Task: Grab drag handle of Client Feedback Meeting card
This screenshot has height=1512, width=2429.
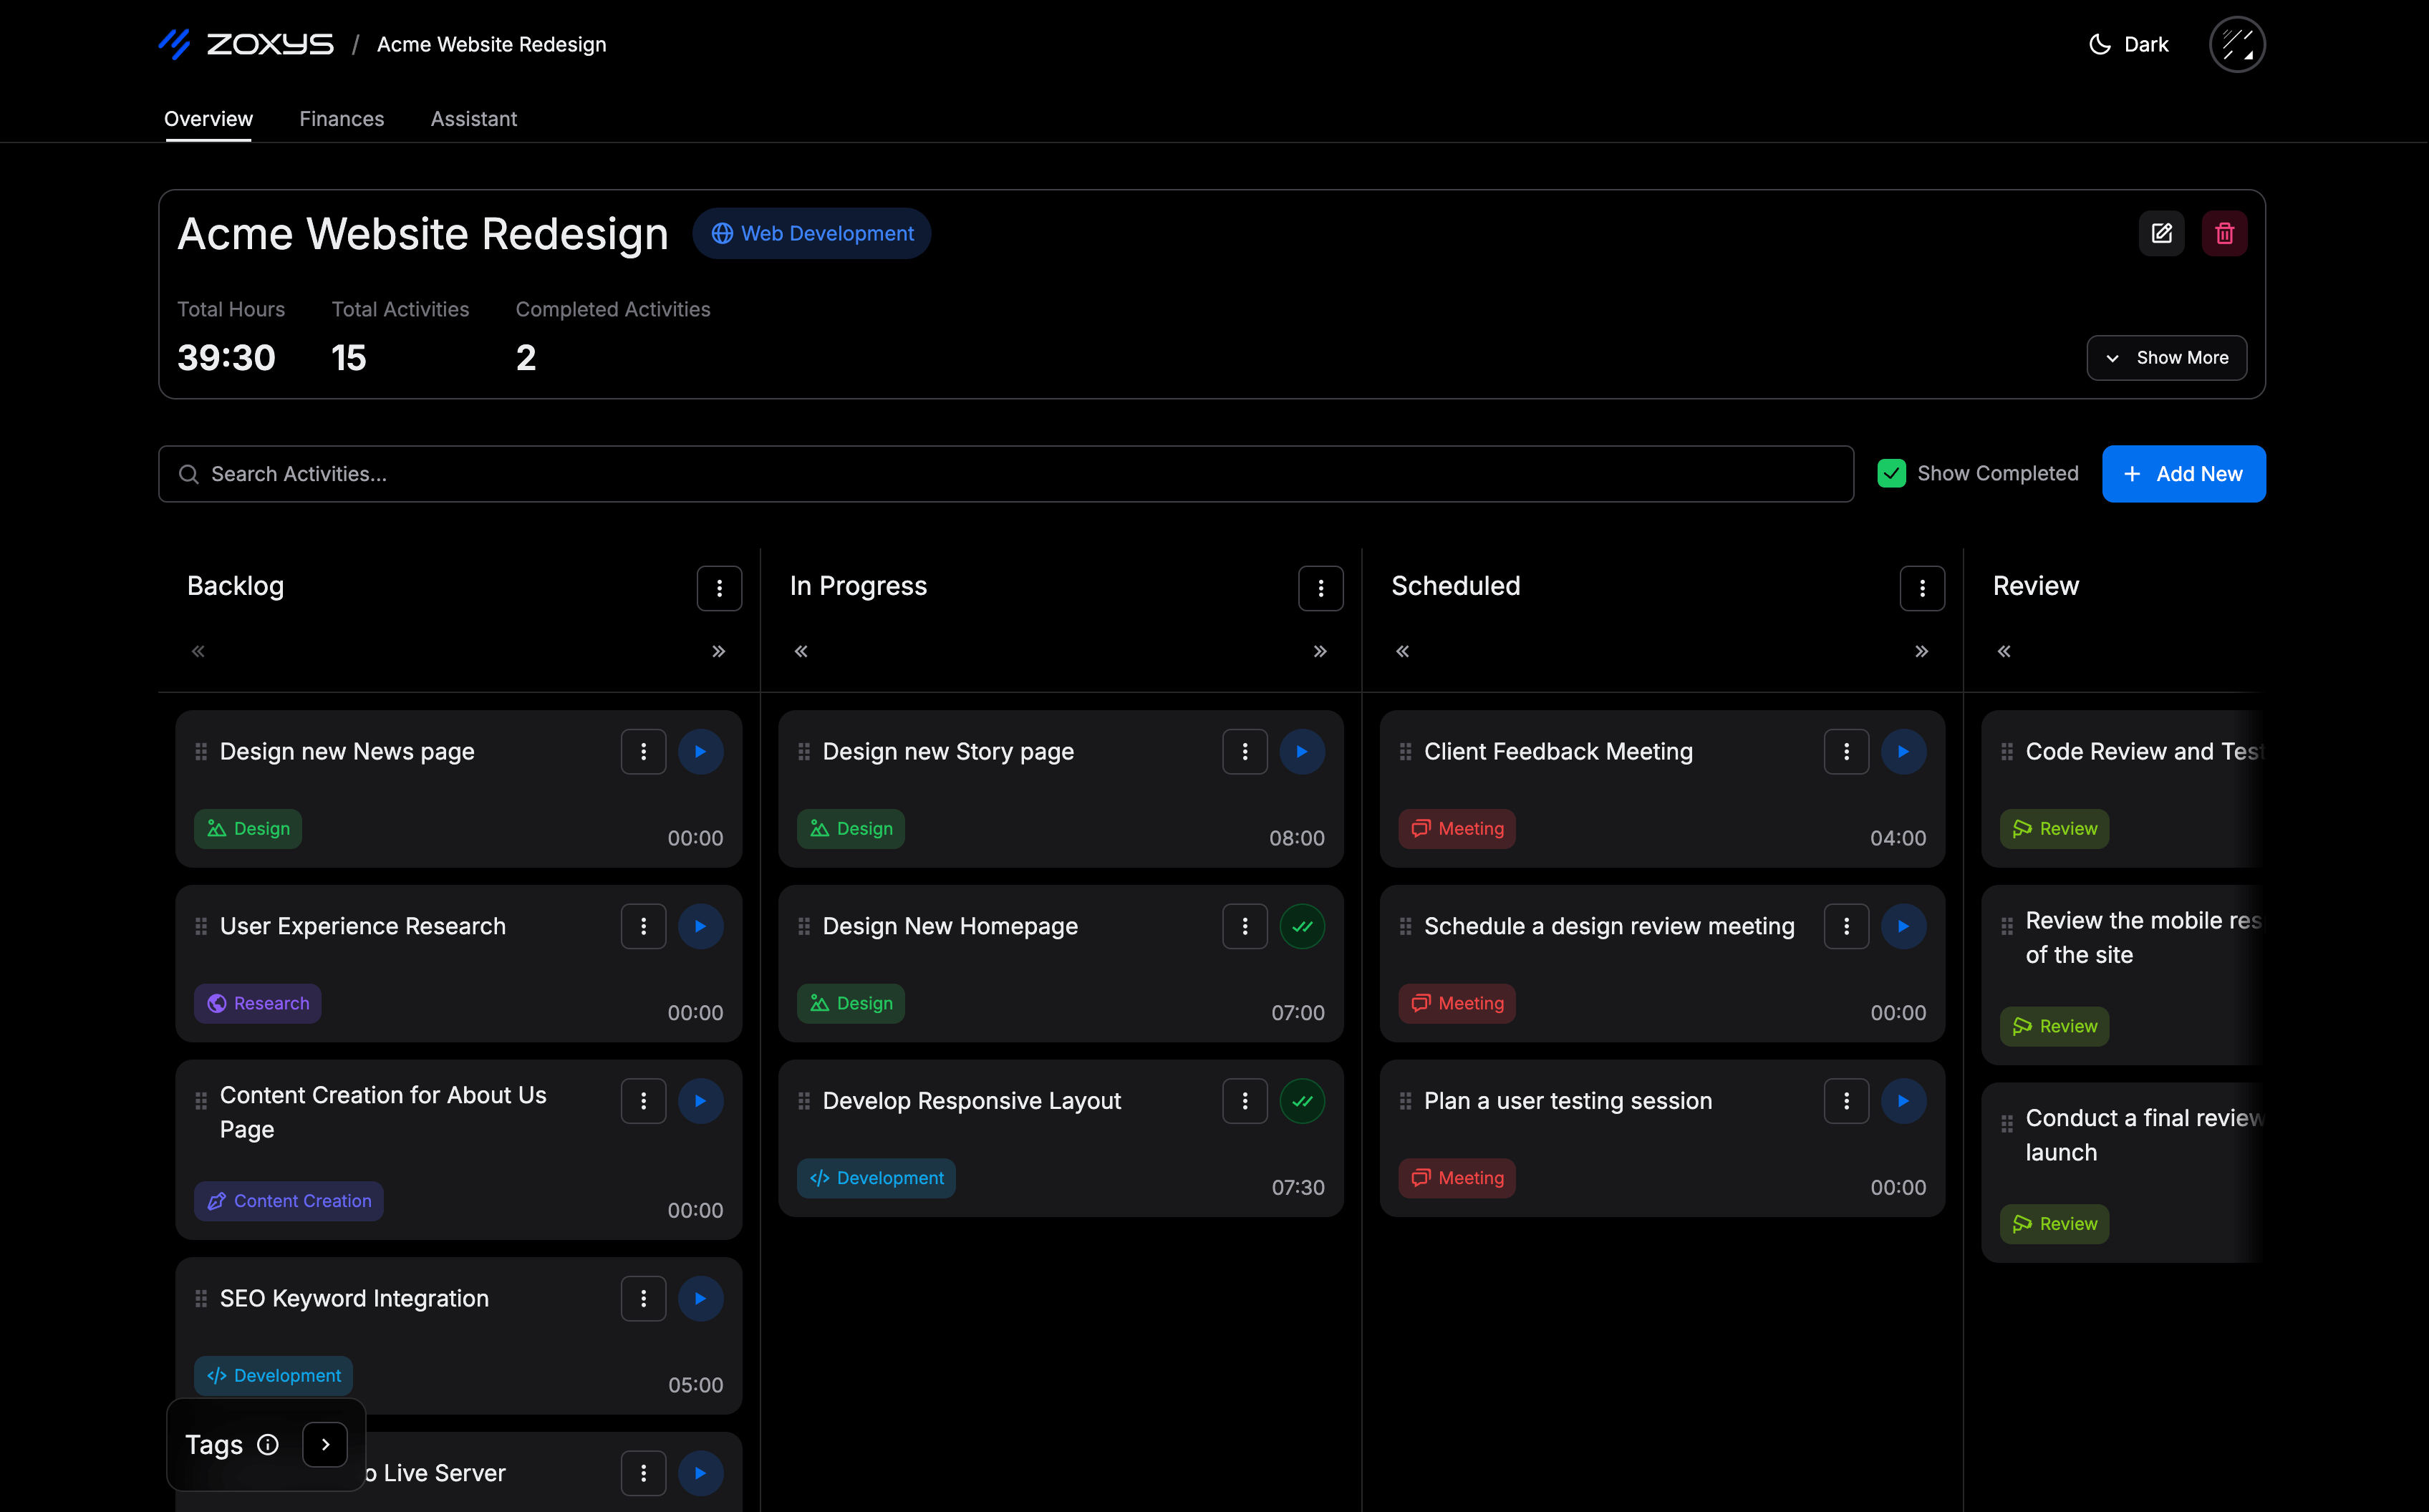Action: click(x=1405, y=751)
